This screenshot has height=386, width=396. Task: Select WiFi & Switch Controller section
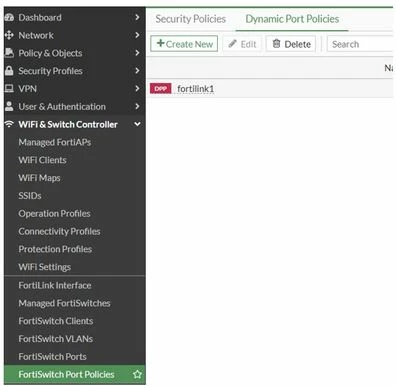tap(75, 124)
